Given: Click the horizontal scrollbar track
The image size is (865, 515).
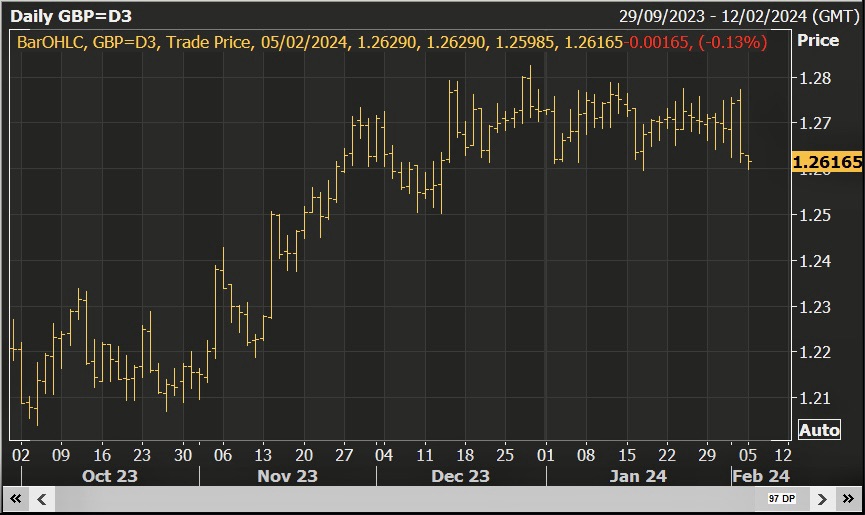Looking at the screenshot, I should pos(400,498).
